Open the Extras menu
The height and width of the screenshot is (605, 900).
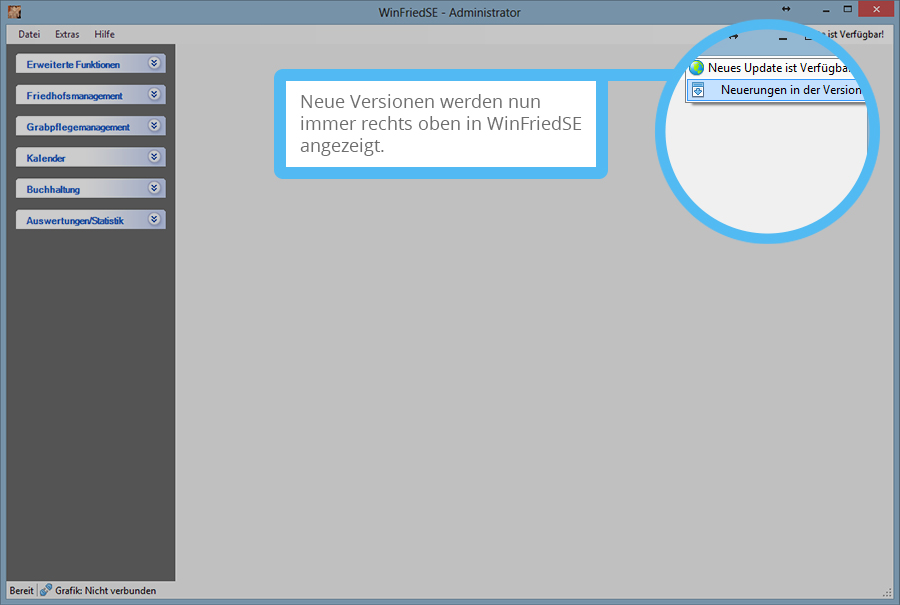67,34
